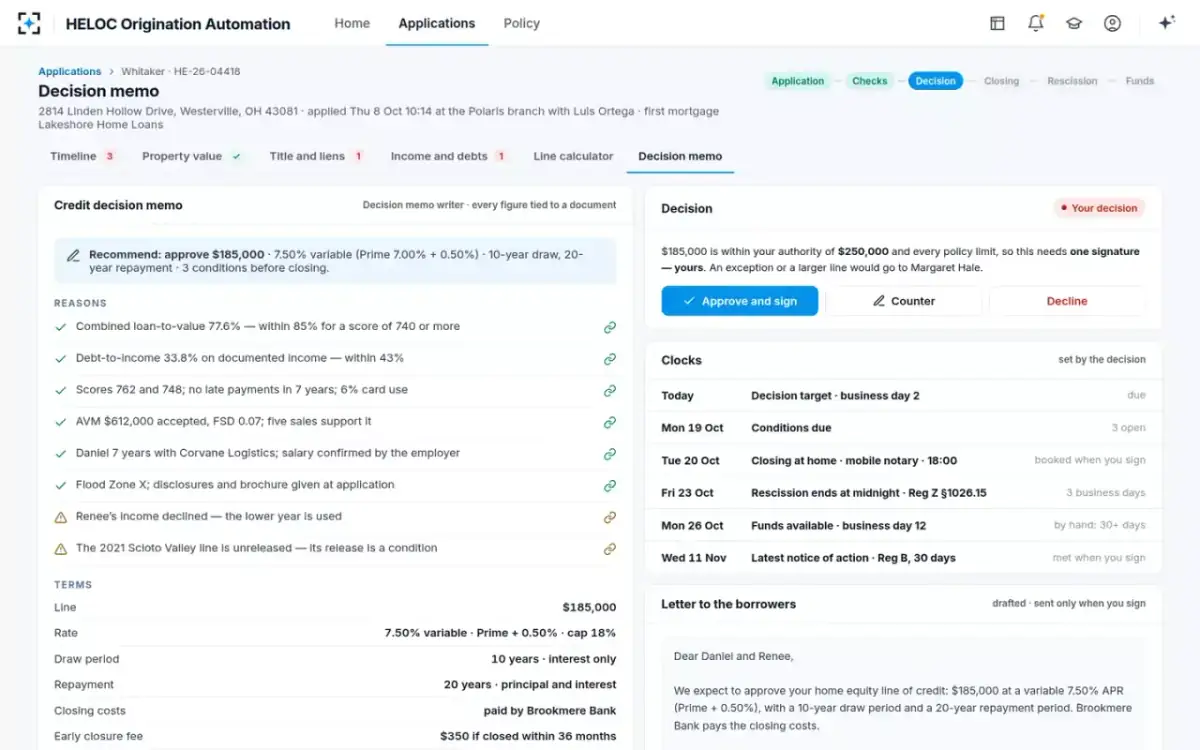Viewport: 1200px width, 750px height.
Task: Select the 'Fri 23 Oct' rescission row
Action: (x=903, y=493)
